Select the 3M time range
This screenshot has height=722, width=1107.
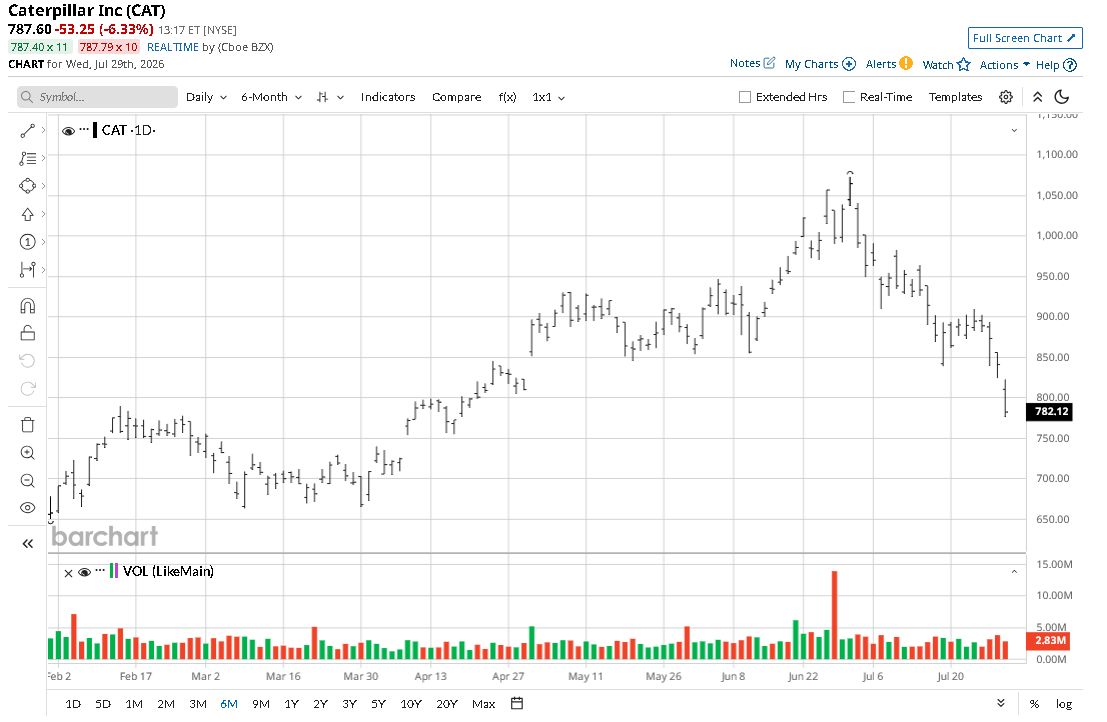pyautogui.click(x=198, y=704)
